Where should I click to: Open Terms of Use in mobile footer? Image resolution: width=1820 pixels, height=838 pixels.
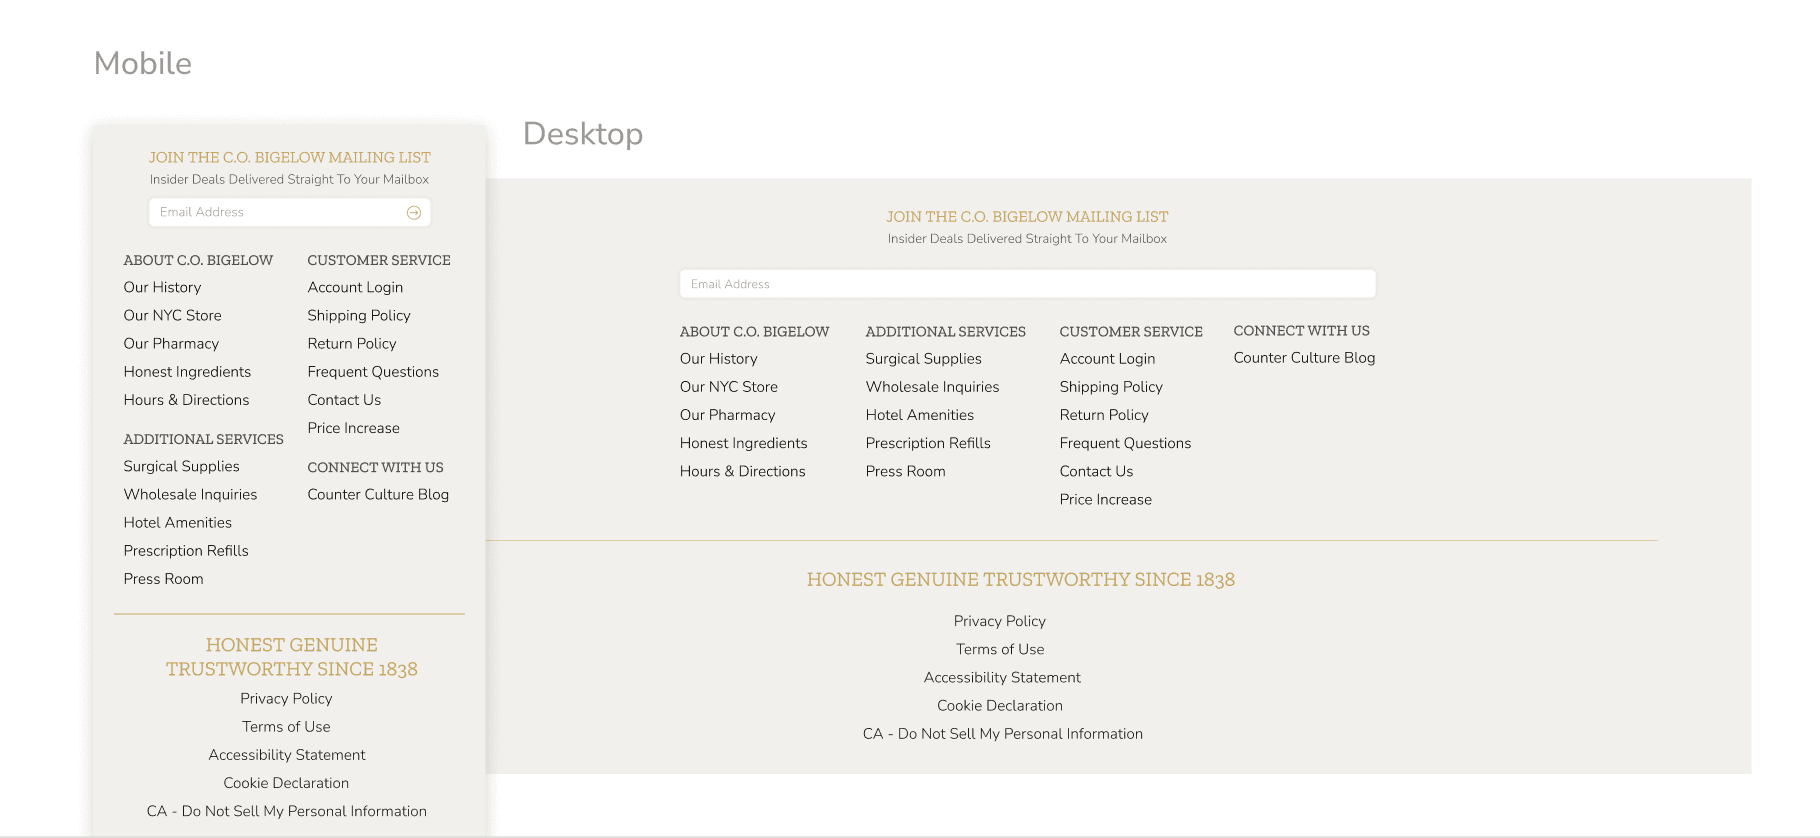pos(286,726)
